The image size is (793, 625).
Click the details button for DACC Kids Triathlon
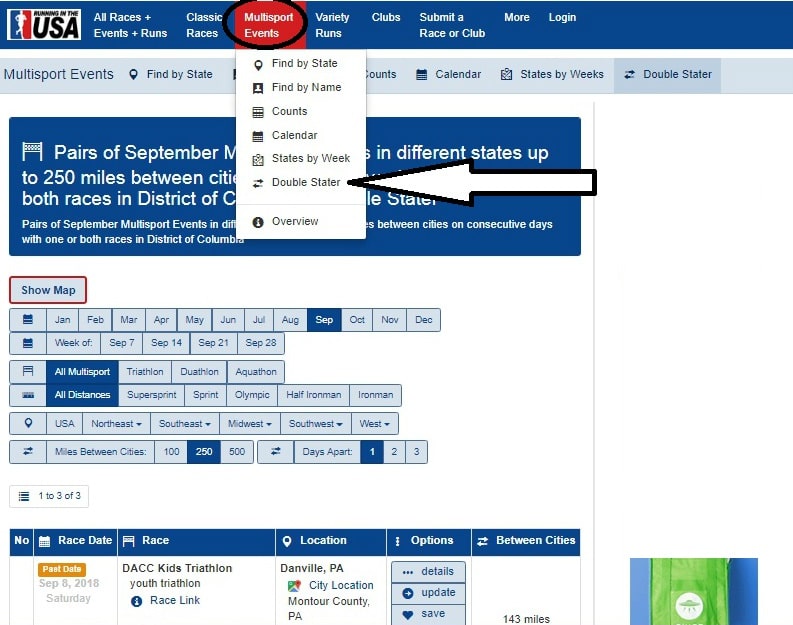coord(428,572)
